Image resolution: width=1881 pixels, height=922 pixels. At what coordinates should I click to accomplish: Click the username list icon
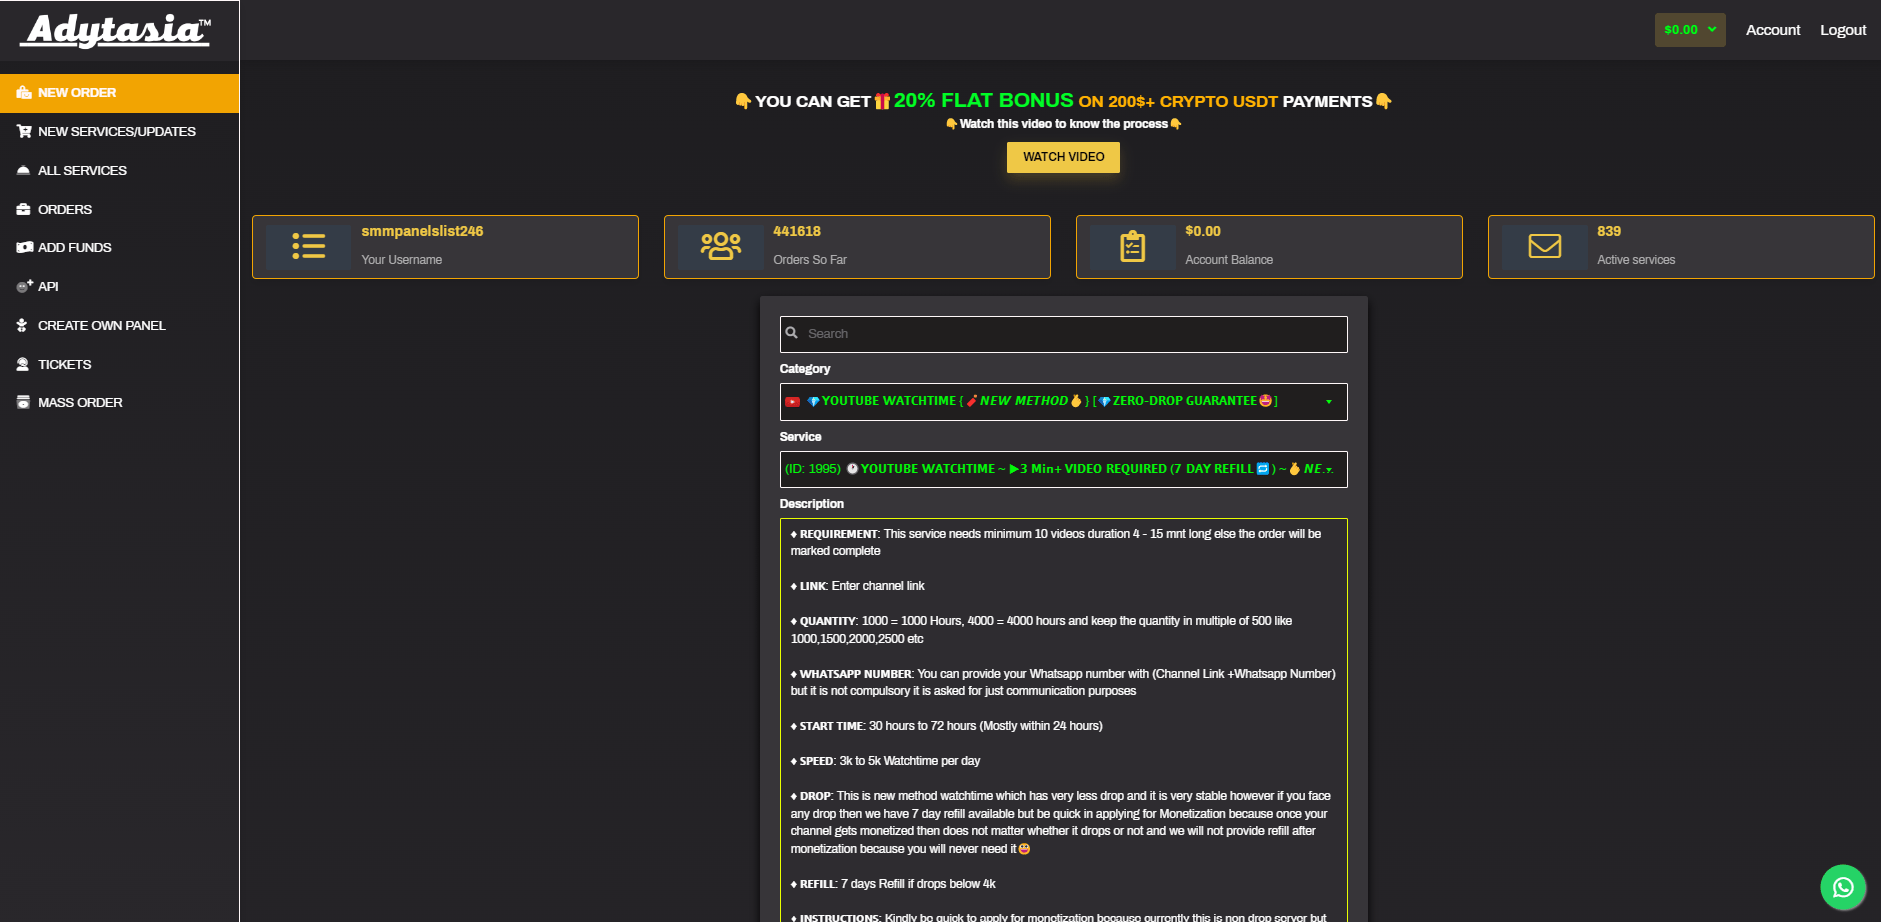point(308,246)
